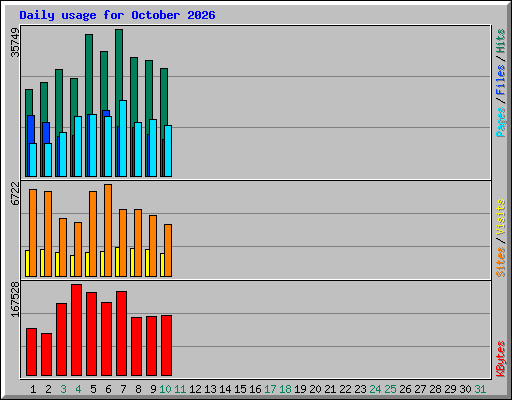
Task: Click the 35749 hits axis value
Action: point(15,42)
